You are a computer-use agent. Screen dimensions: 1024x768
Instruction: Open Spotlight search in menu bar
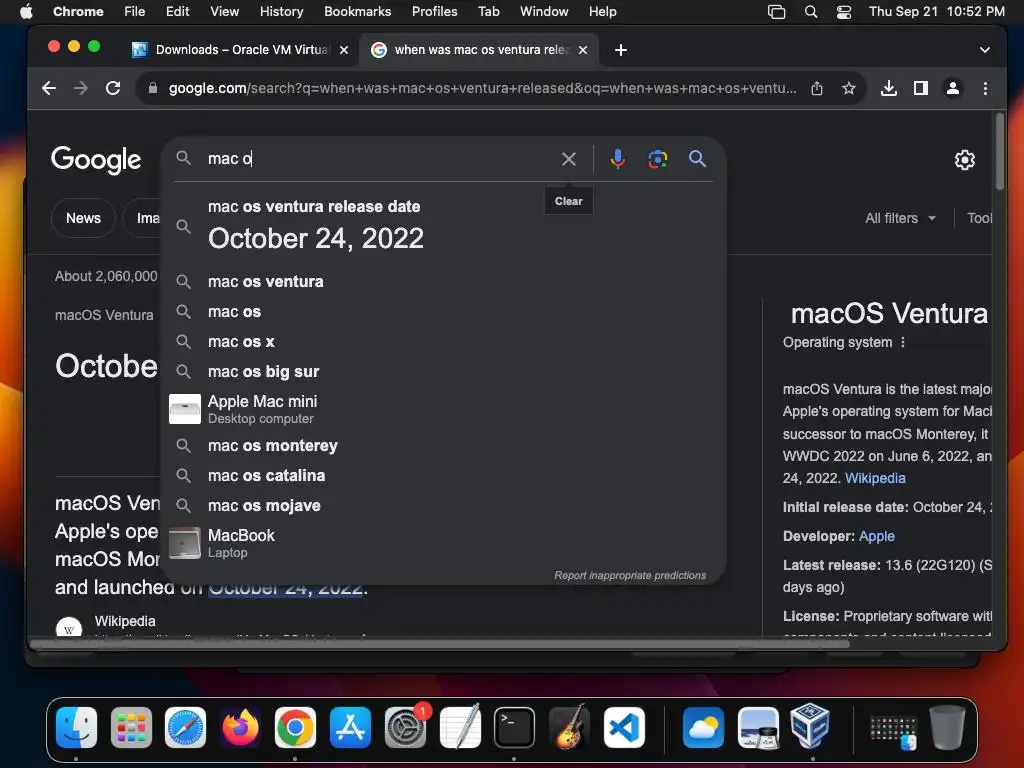pyautogui.click(x=810, y=11)
